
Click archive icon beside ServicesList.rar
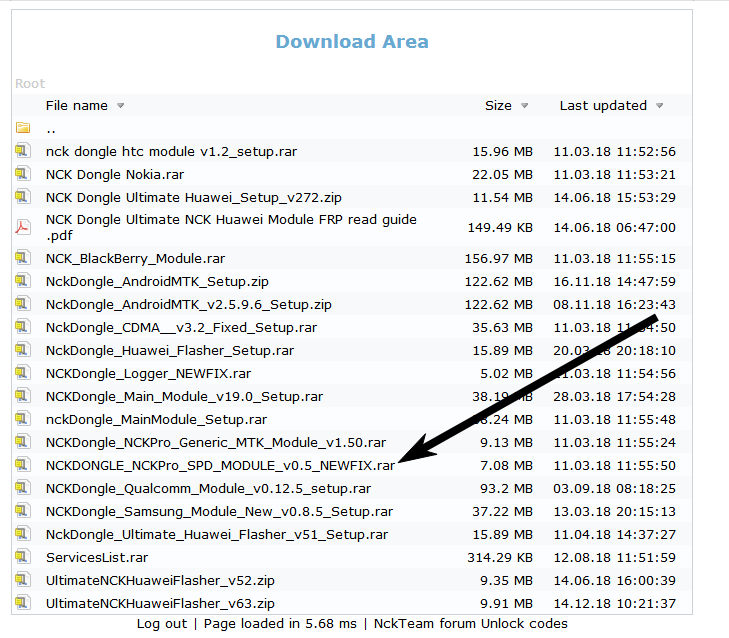coord(23,557)
